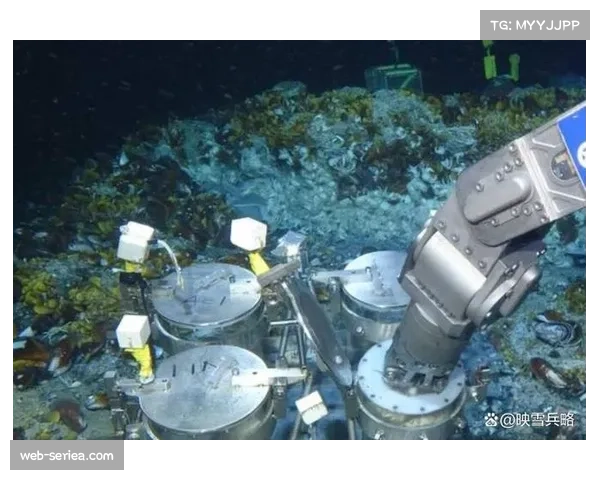Click the brown mussel shell at bottom right
This screenshot has width=600, height=480.
(550, 375)
